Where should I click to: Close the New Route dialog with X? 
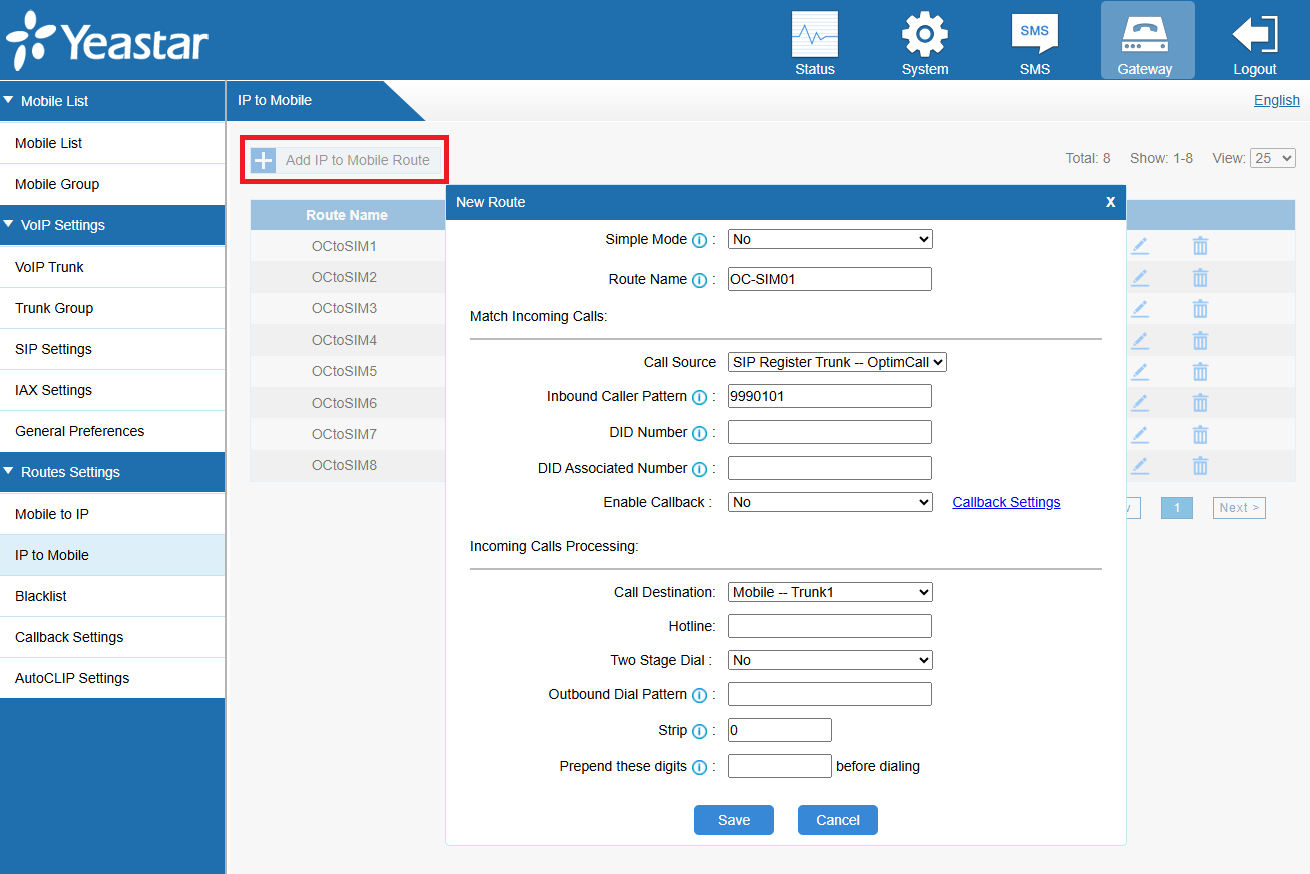coord(1110,202)
